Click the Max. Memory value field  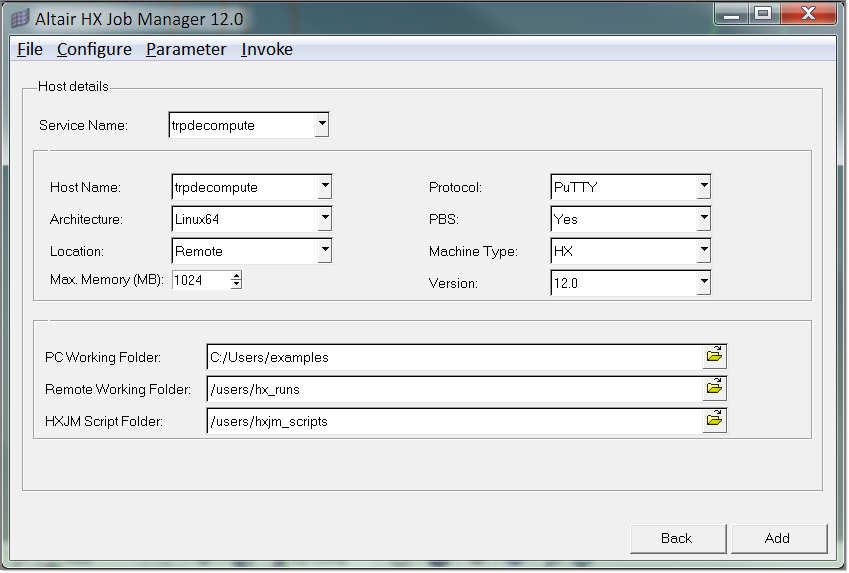pos(200,281)
